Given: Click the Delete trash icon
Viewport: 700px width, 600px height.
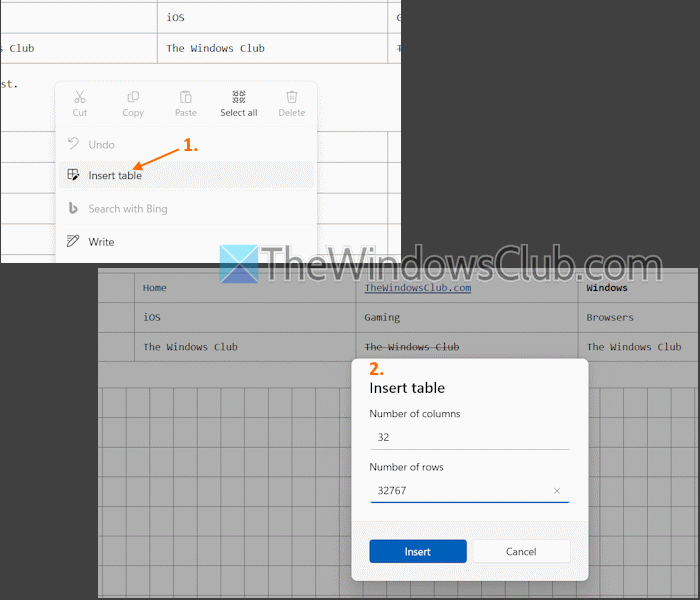Looking at the screenshot, I should coord(292,97).
